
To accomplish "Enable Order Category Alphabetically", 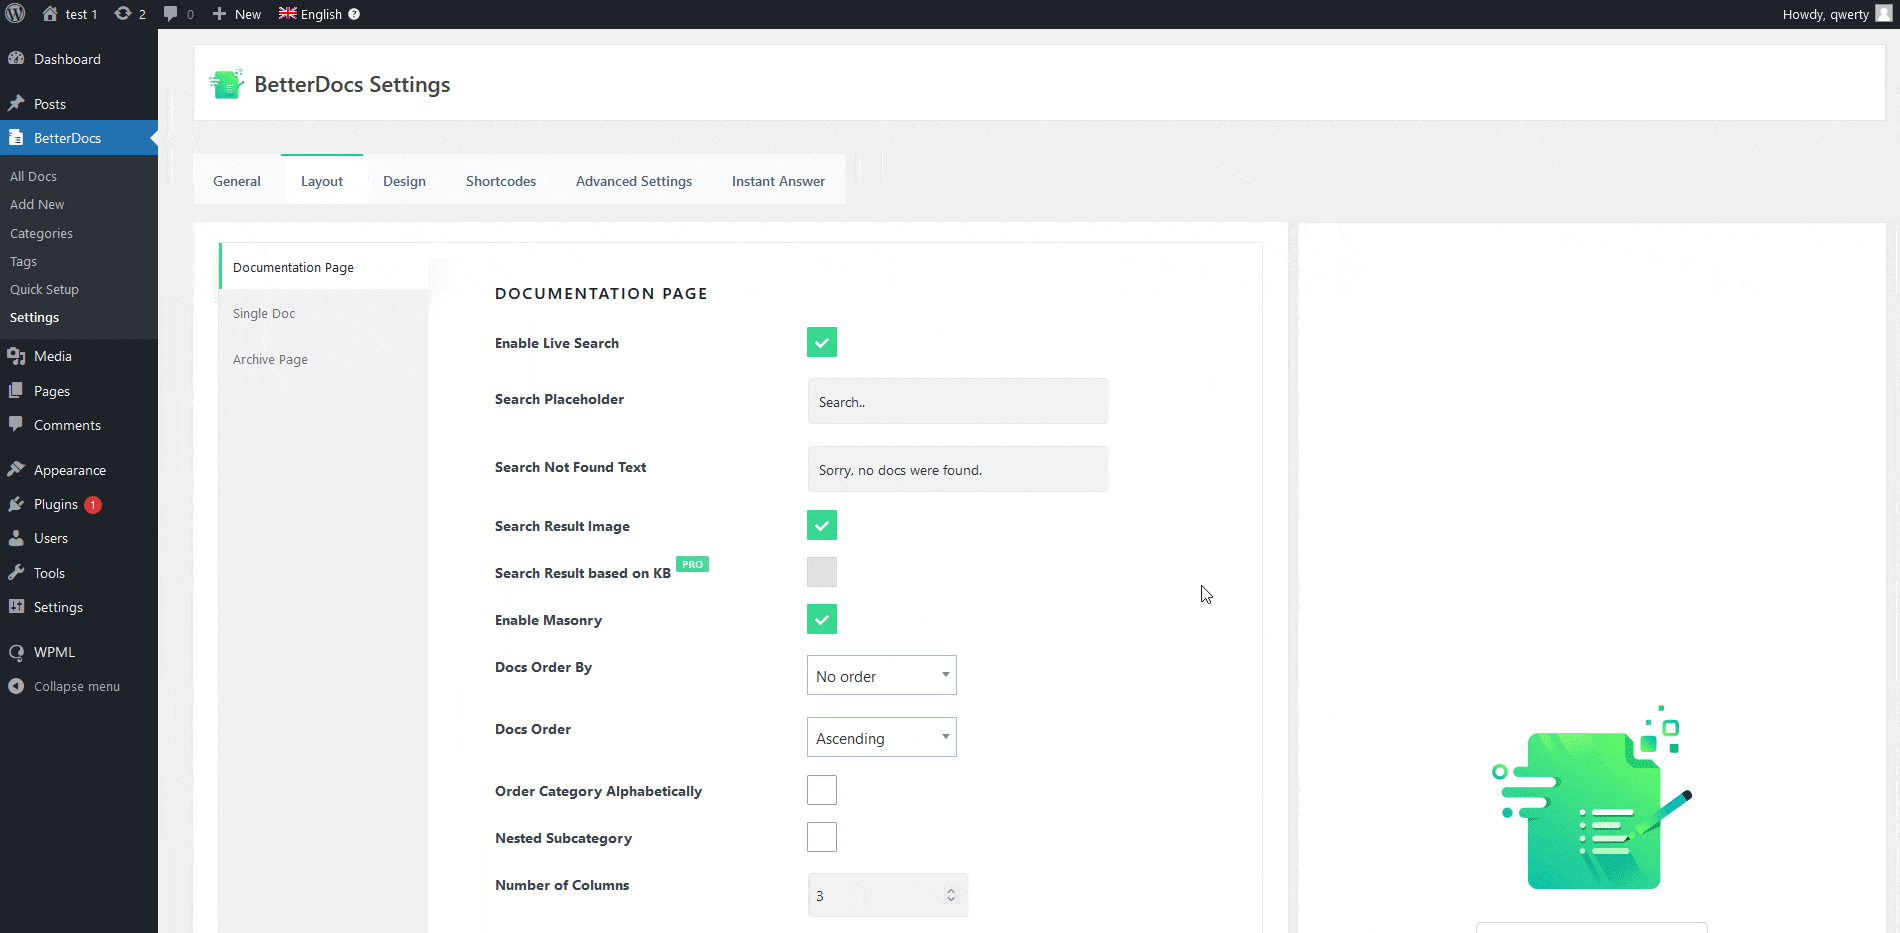I will (x=821, y=790).
